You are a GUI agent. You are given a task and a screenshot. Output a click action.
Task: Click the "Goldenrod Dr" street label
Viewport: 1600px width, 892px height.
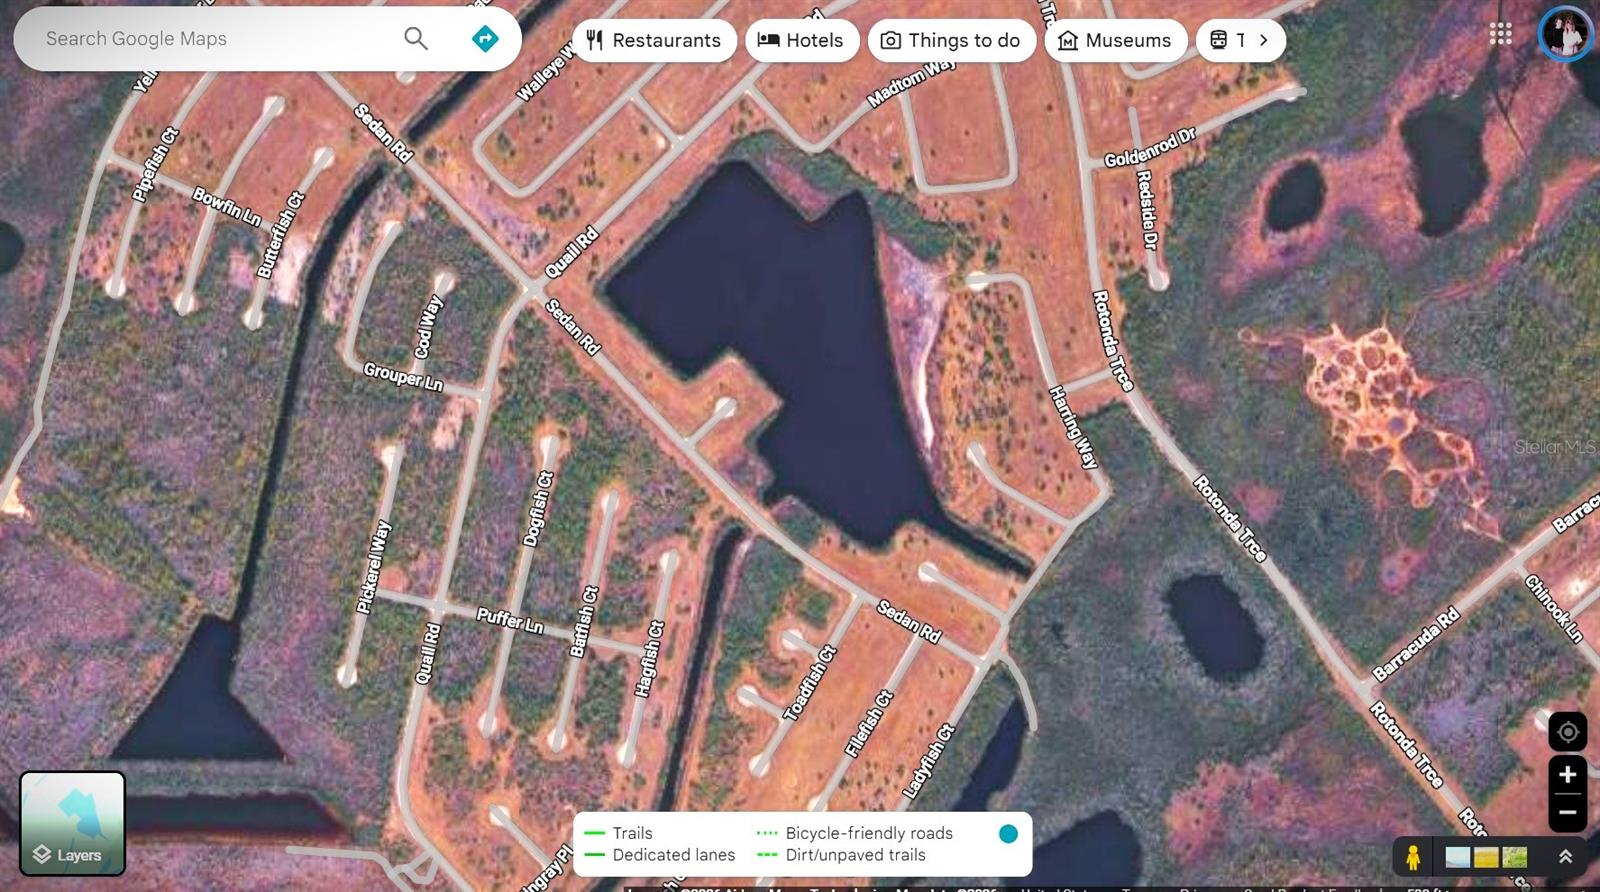click(1150, 148)
